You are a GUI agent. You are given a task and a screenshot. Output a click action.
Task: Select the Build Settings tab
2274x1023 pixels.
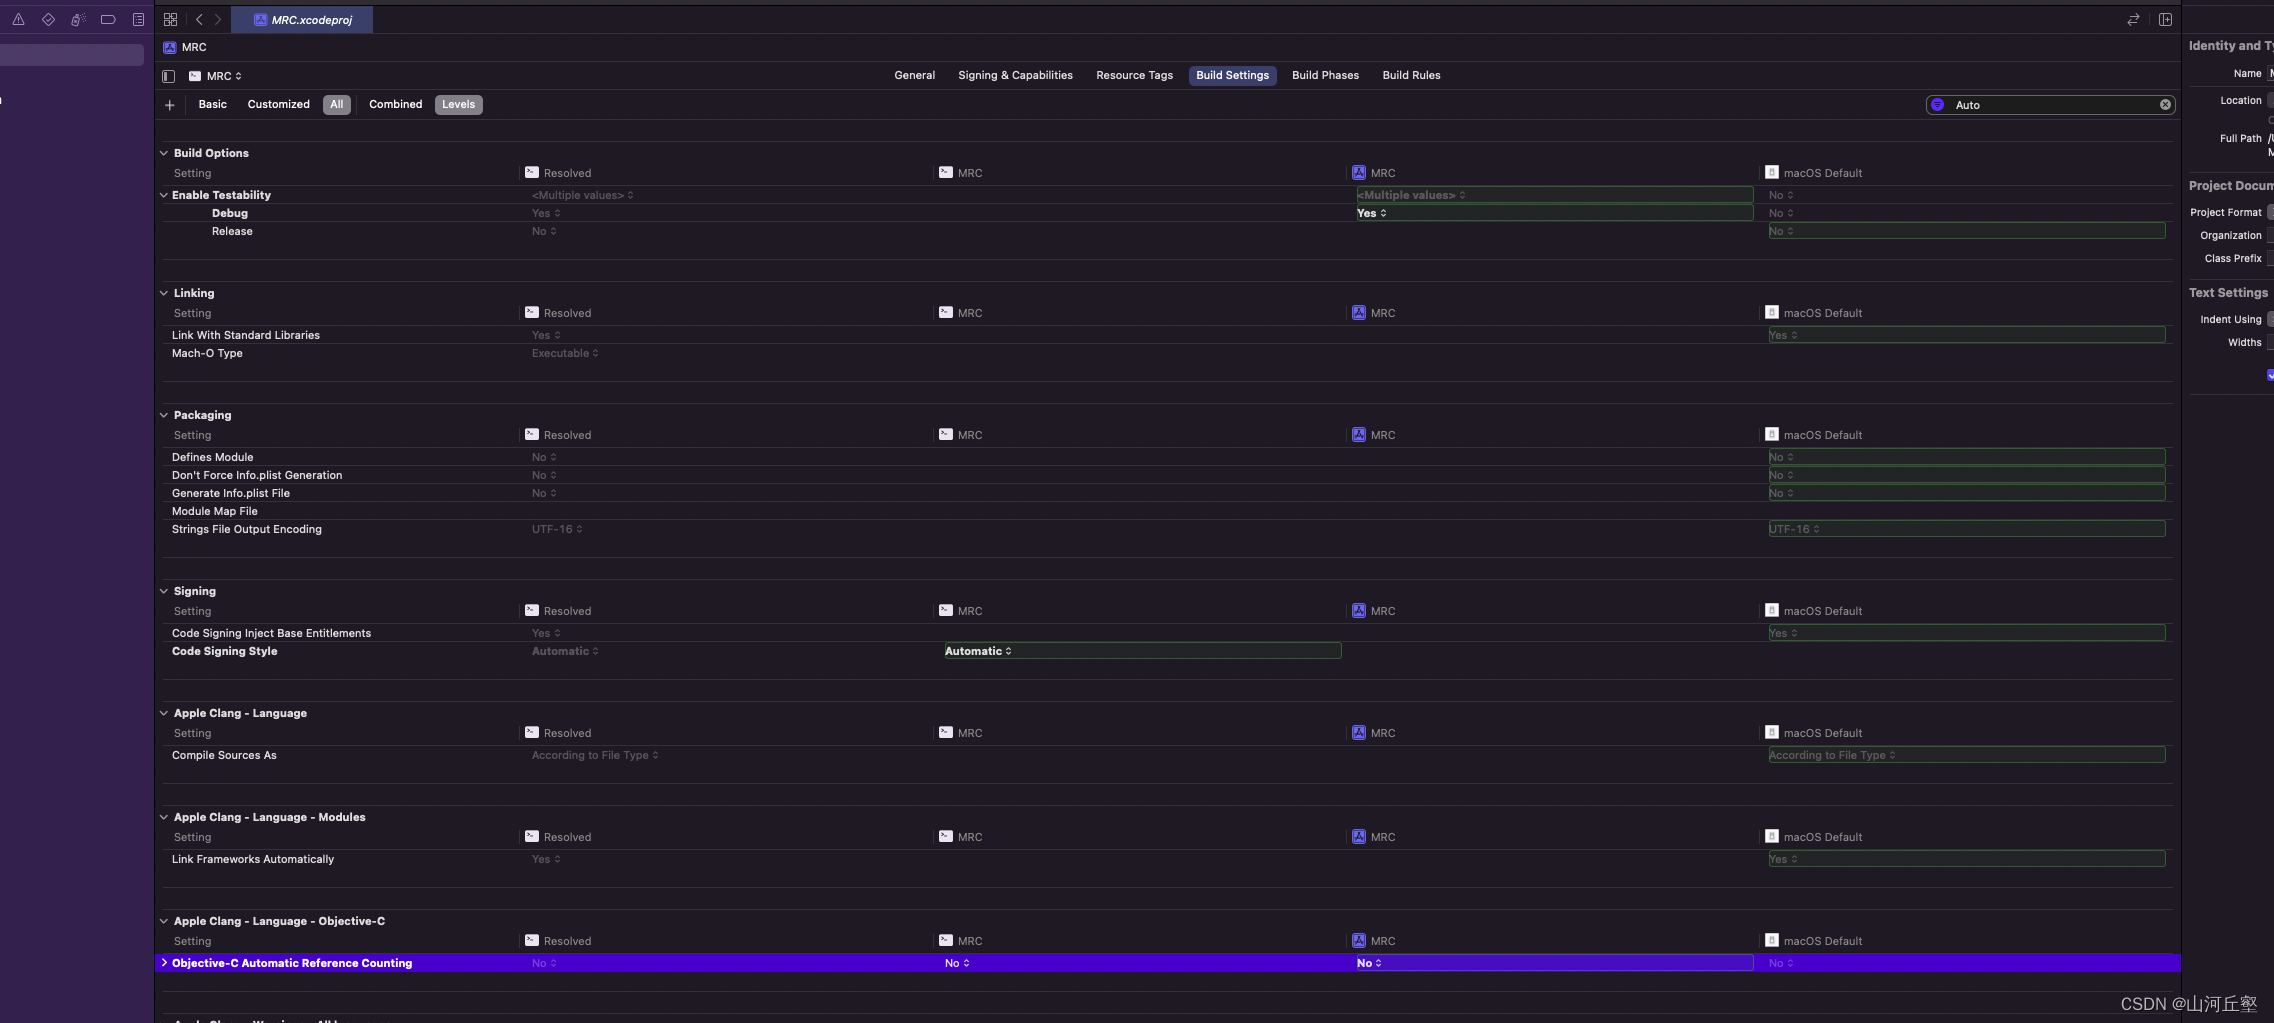click(x=1232, y=75)
